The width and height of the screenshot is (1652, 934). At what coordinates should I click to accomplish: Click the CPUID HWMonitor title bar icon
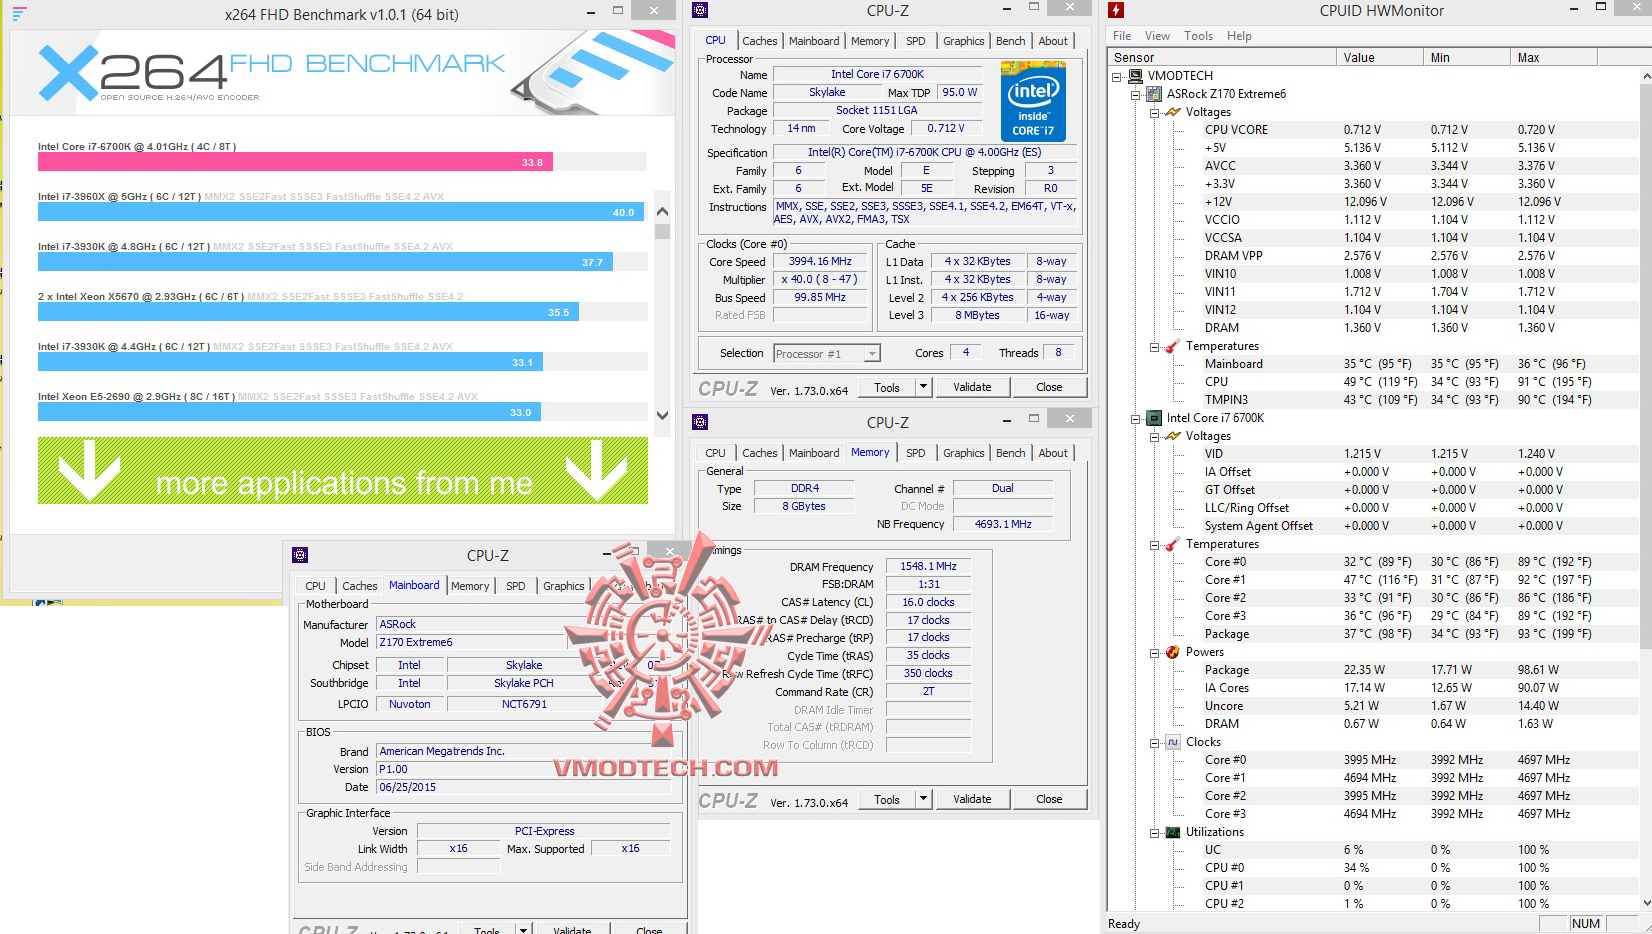1117,11
